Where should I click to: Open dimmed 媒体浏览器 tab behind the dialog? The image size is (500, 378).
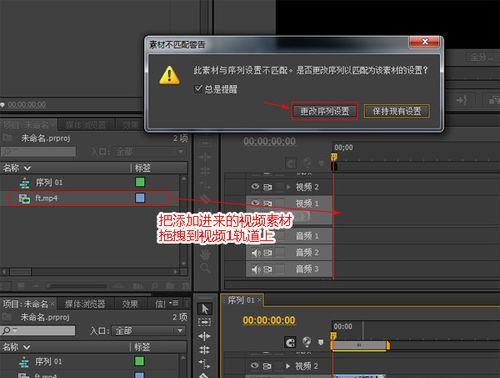pos(85,125)
